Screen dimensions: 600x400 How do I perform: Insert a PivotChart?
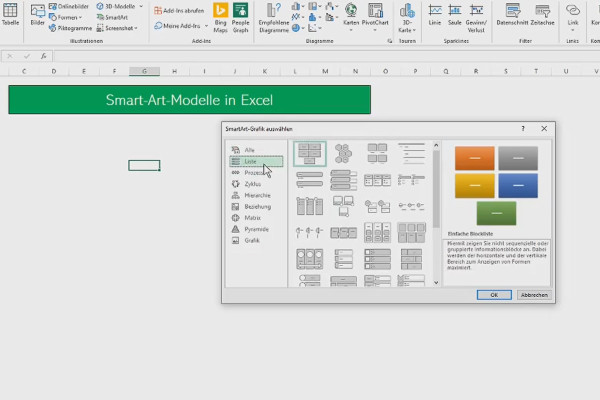(375, 18)
